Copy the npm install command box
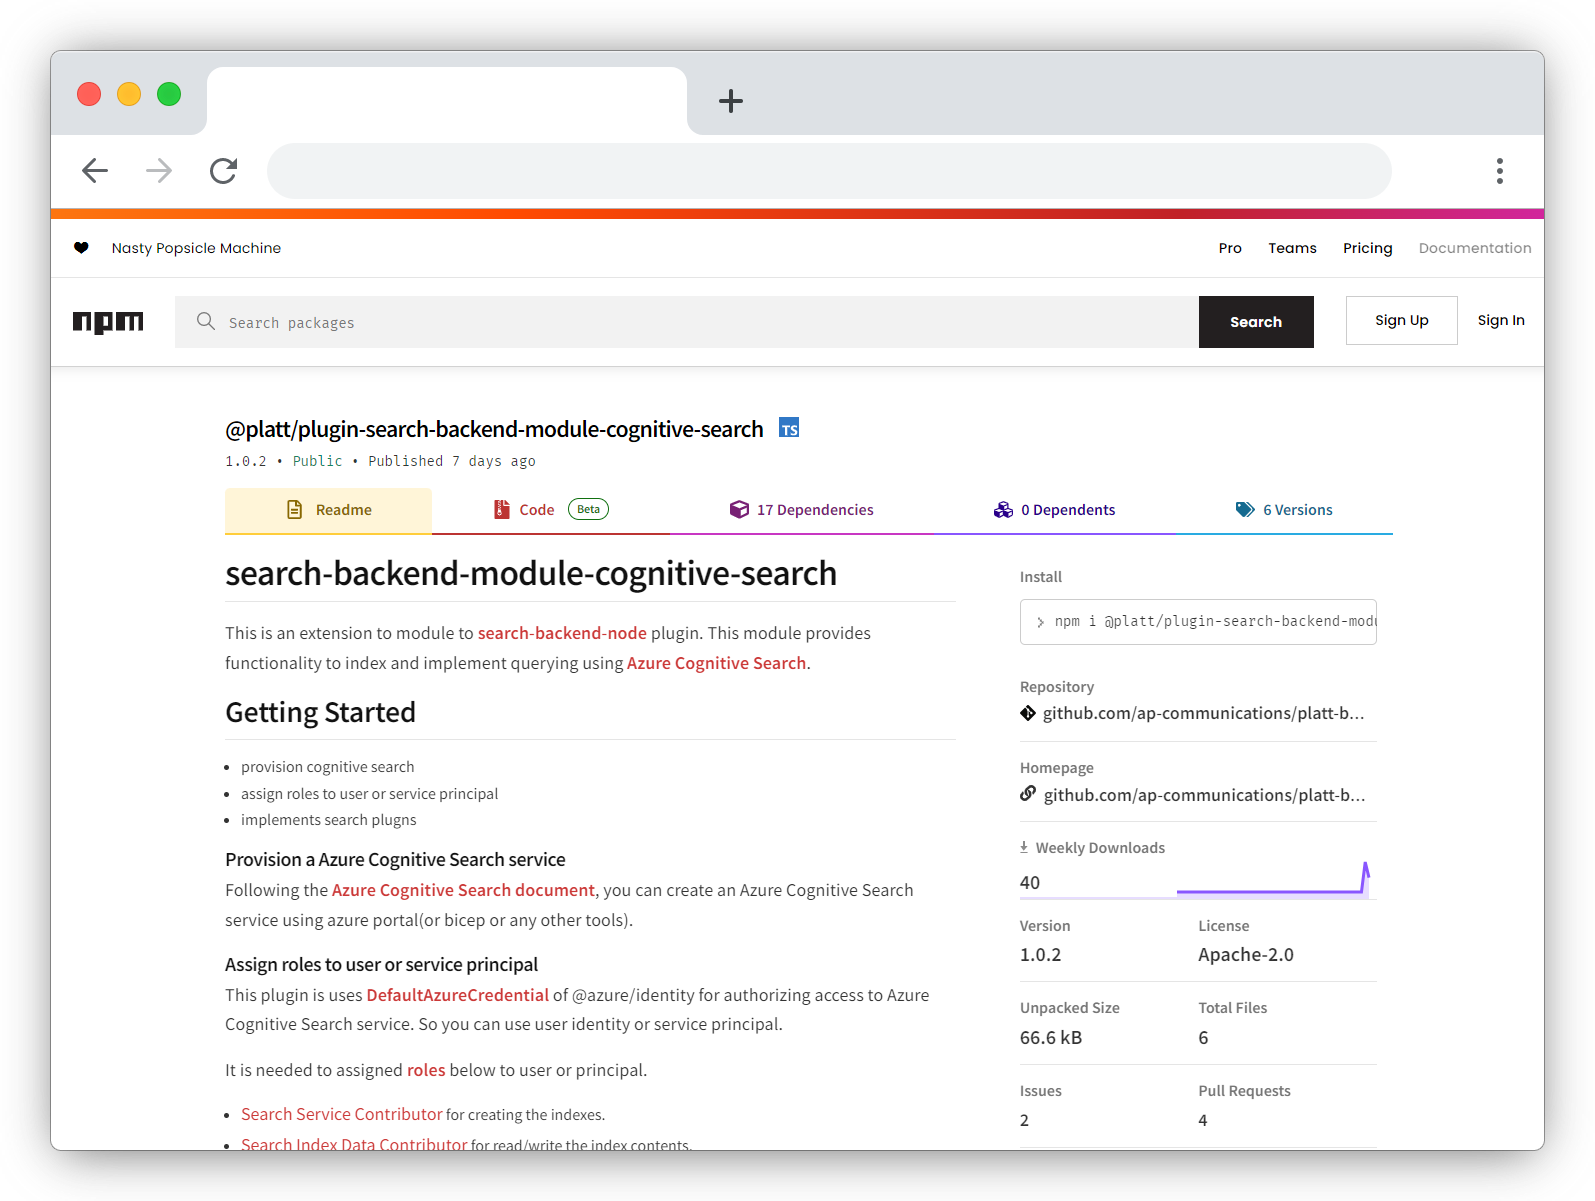 (x=1198, y=622)
